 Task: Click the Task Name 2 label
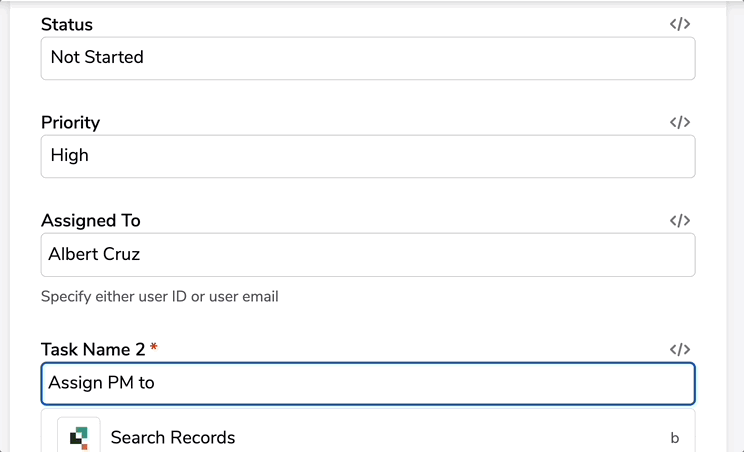click(x=93, y=350)
